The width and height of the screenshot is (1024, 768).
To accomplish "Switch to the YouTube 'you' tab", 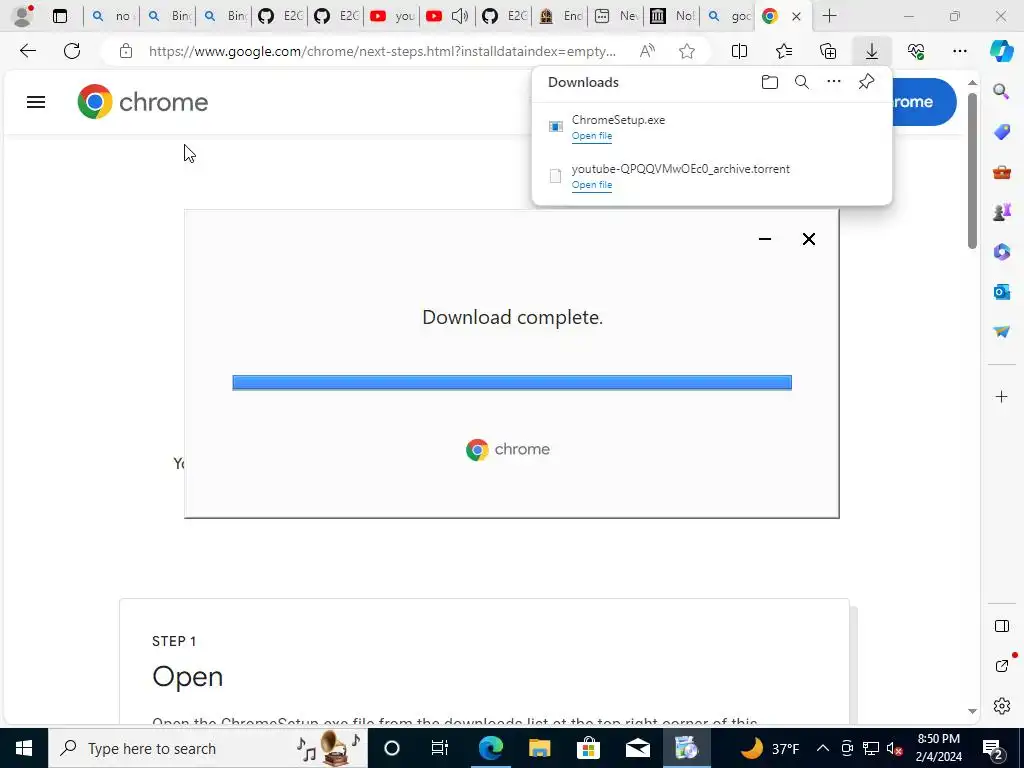I will tap(392, 16).
